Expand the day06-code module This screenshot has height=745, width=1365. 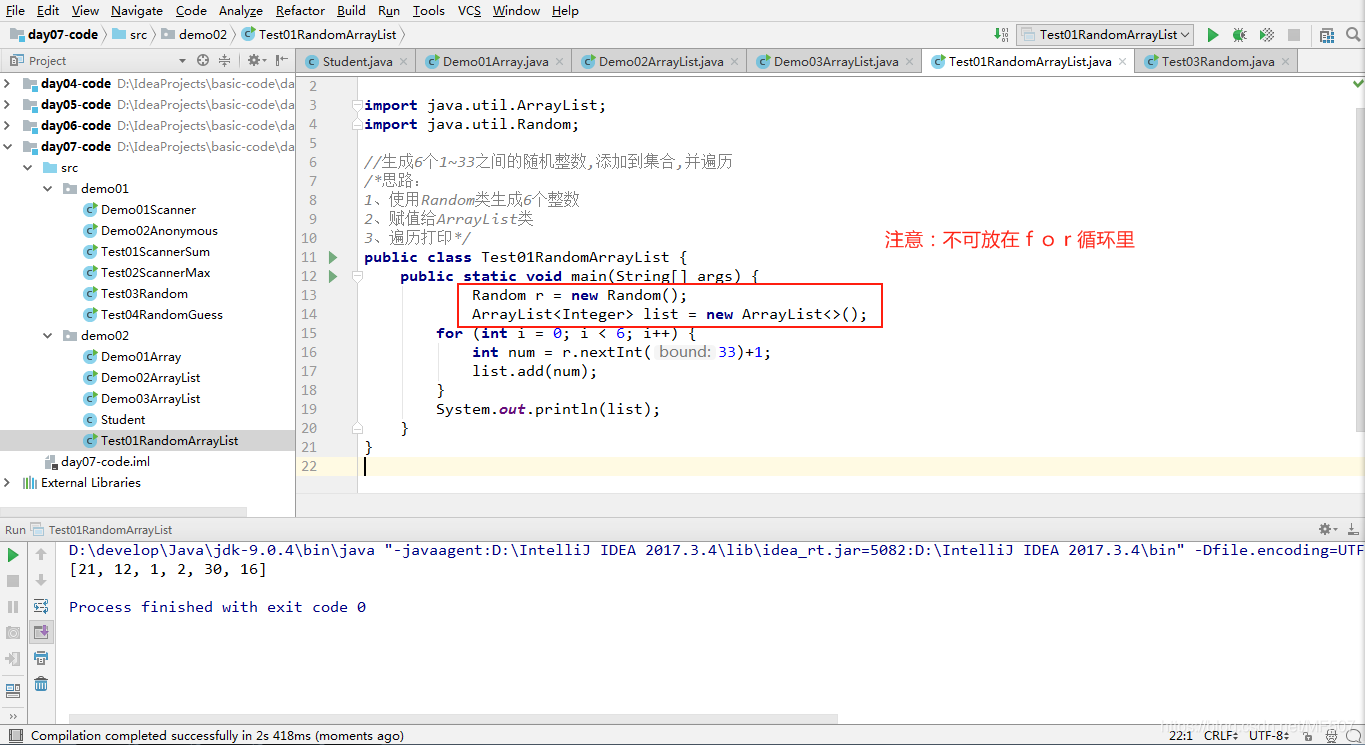(x=7, y=126)
